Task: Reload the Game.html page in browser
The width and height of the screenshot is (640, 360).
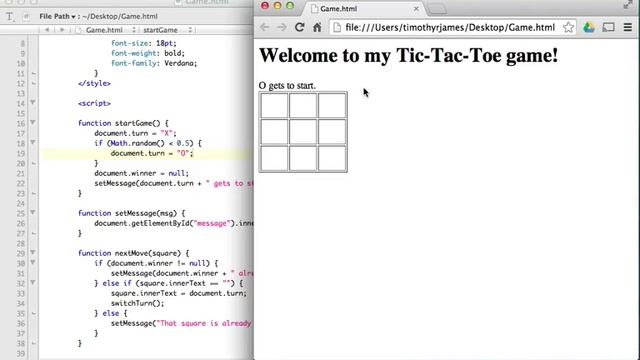Action: coord(300,27)
